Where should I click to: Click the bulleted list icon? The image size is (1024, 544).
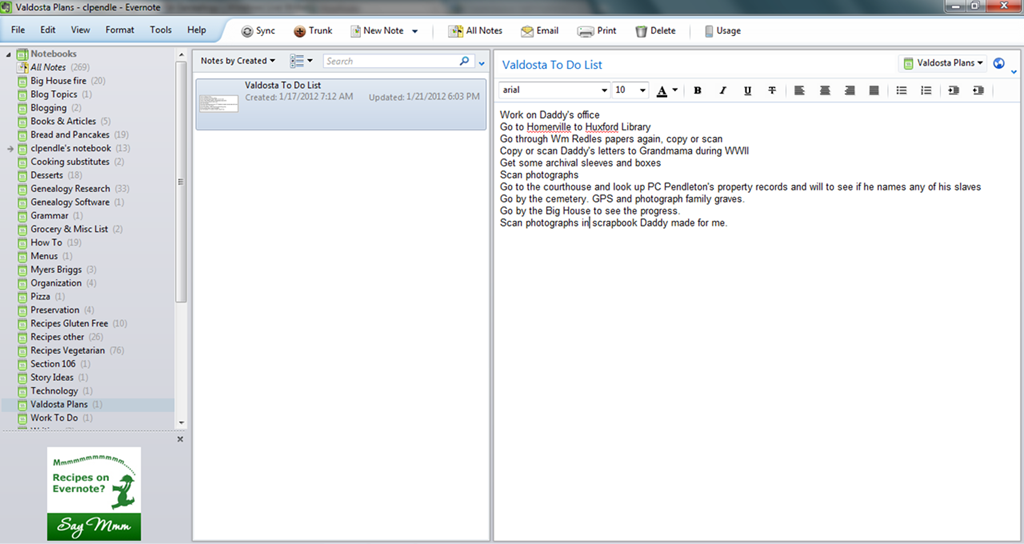[x=901, y=90]
